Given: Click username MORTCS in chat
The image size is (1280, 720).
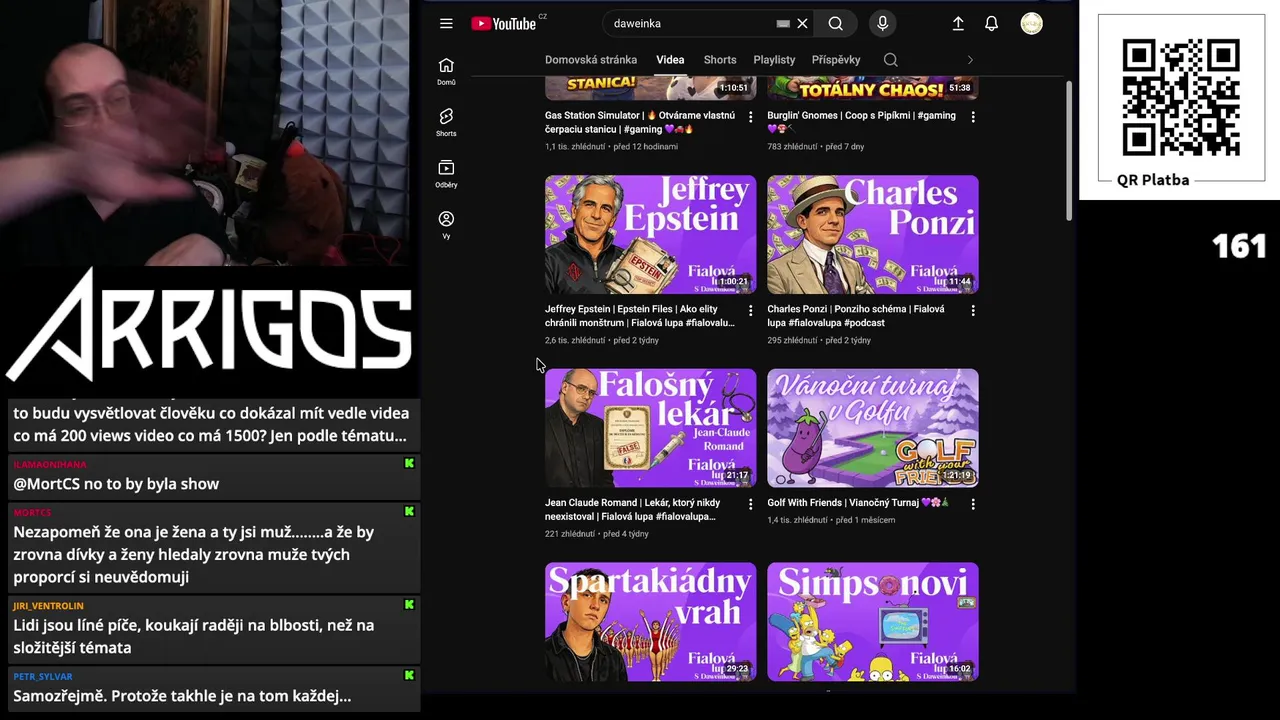Looking at the screenshot, I should point(32,512).
